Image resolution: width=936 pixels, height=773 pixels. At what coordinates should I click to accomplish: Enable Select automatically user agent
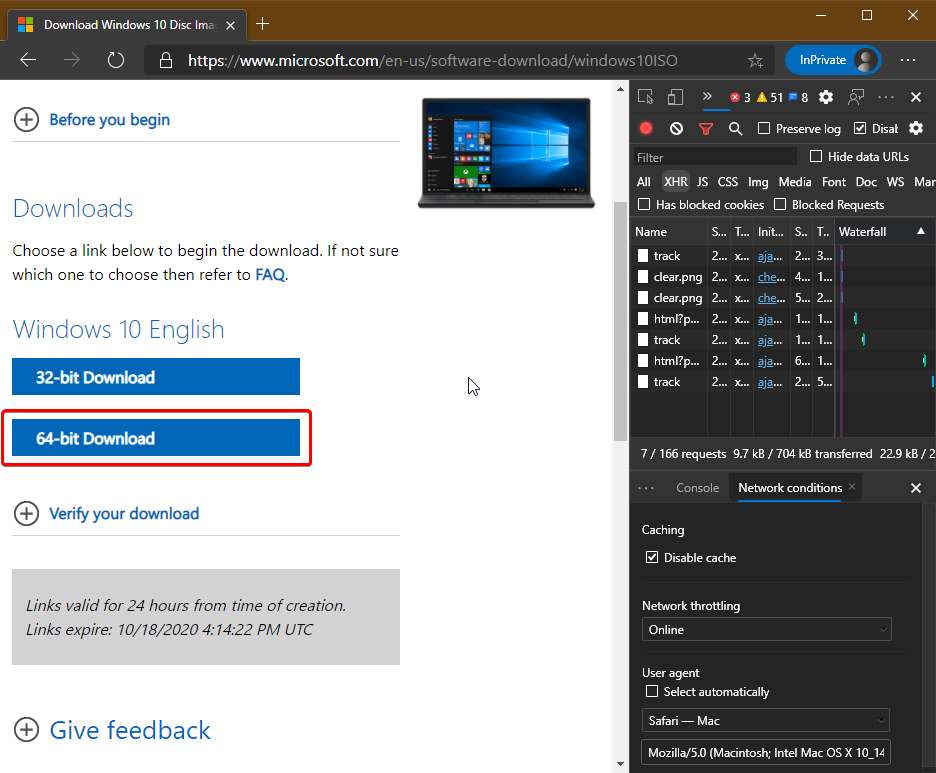coord(652,691)
